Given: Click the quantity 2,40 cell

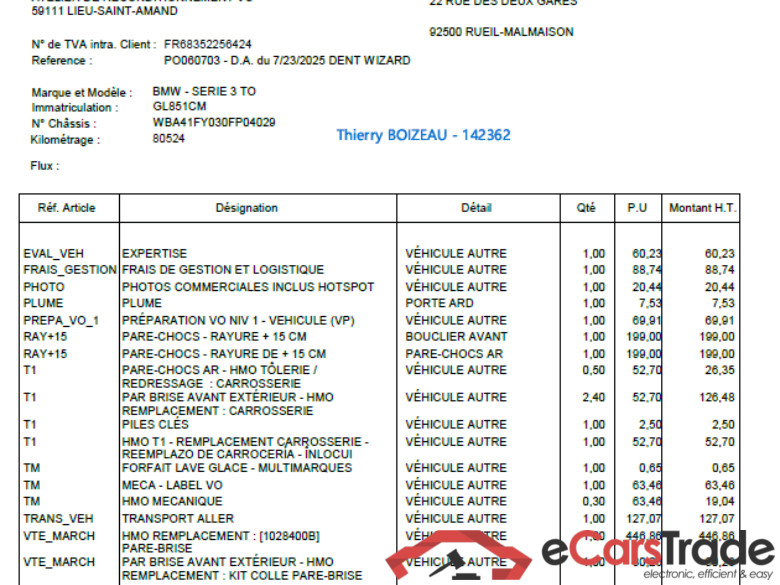Looking at the screenshot, I should click(x=594, y=397).
